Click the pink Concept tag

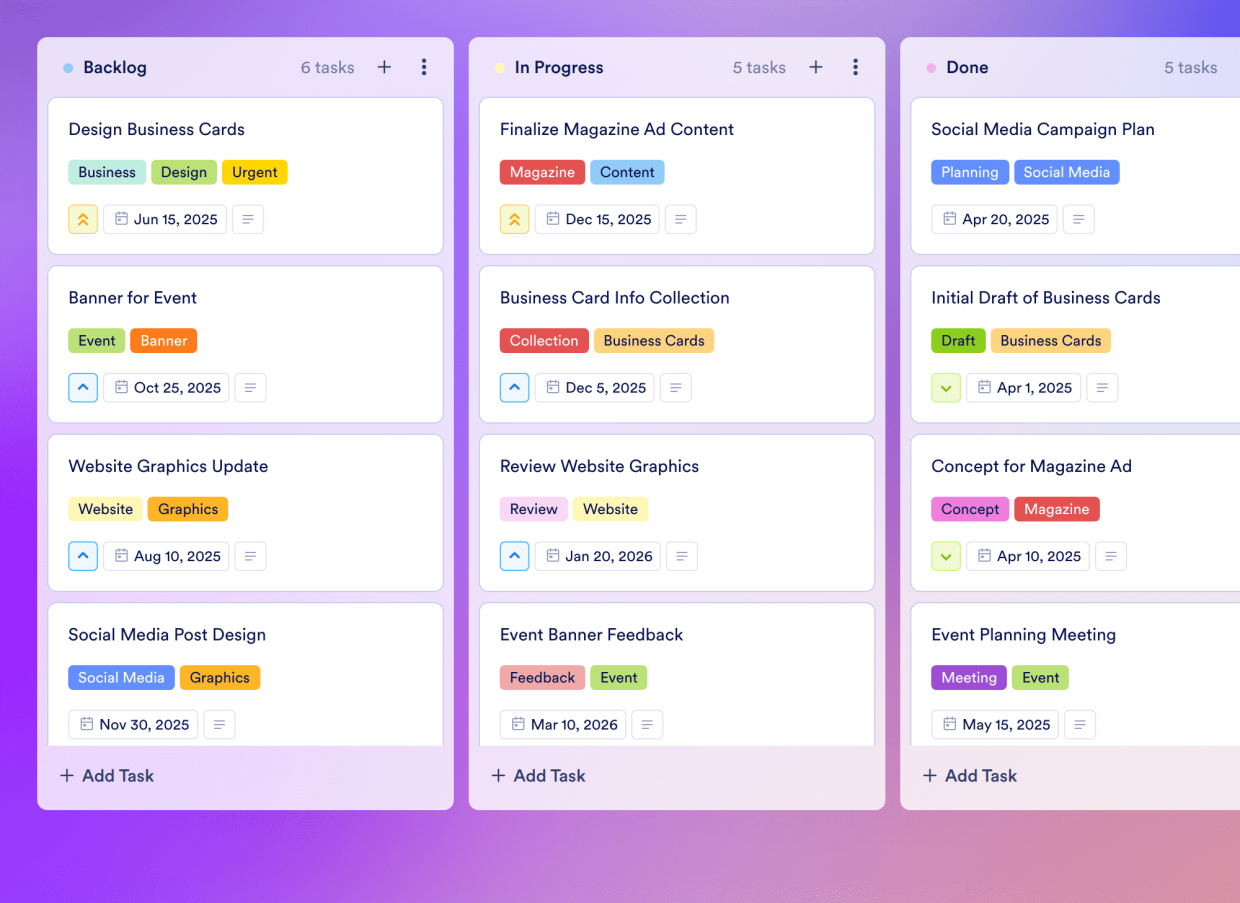pyautogui.click(x=970, y=509)
